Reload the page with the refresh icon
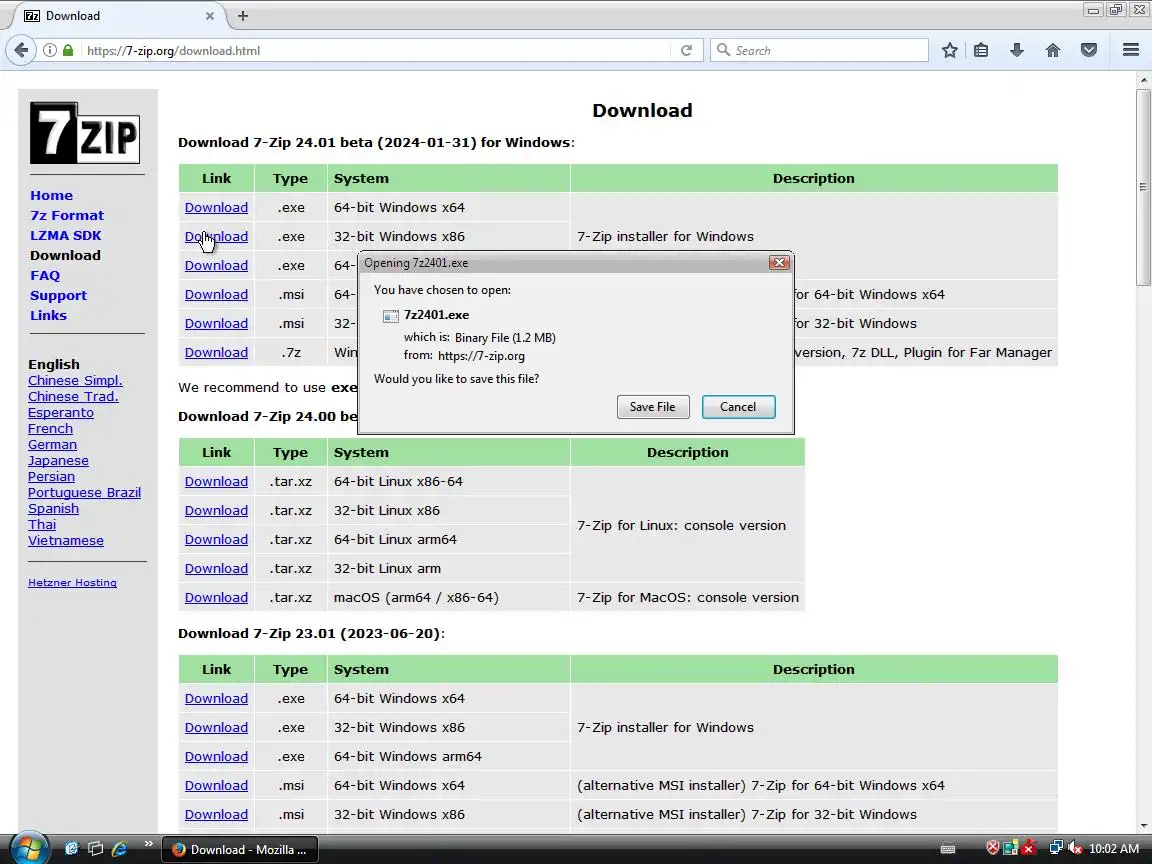The height and width of the screenshot is (864, 1152). tap(686, 50)
